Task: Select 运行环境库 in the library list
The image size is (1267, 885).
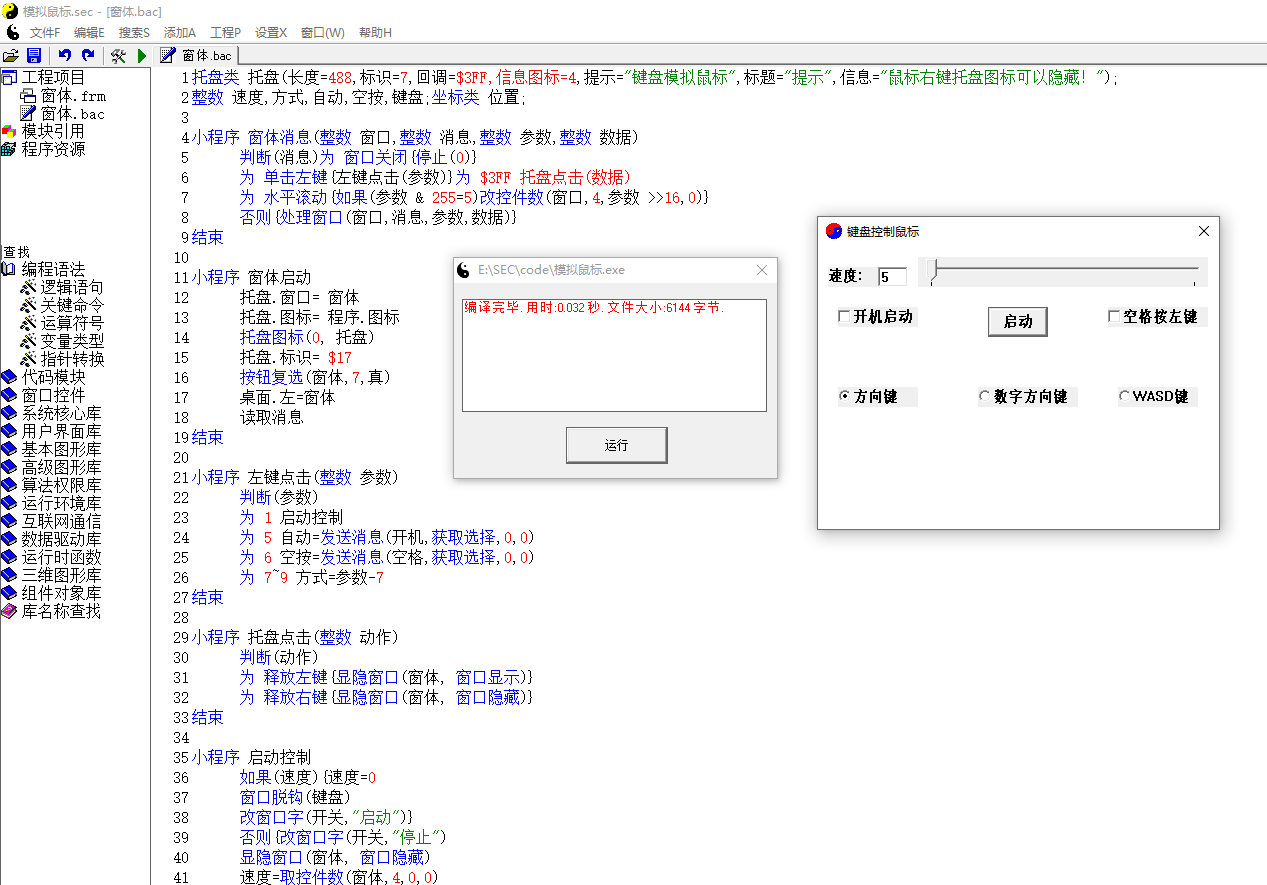Action: coord(61,503)
